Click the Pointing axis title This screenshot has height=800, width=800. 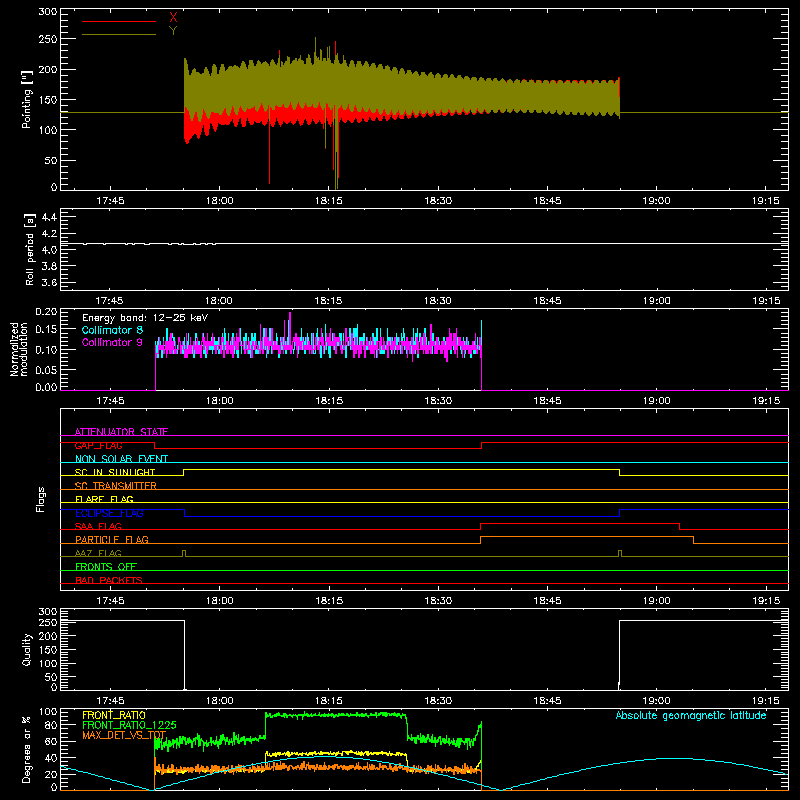(27, 99)
